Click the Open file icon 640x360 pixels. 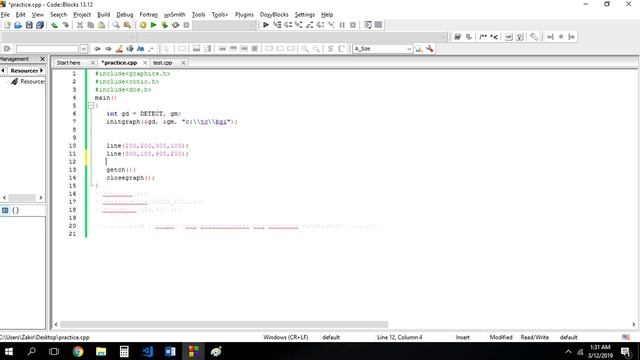point(18,25)
